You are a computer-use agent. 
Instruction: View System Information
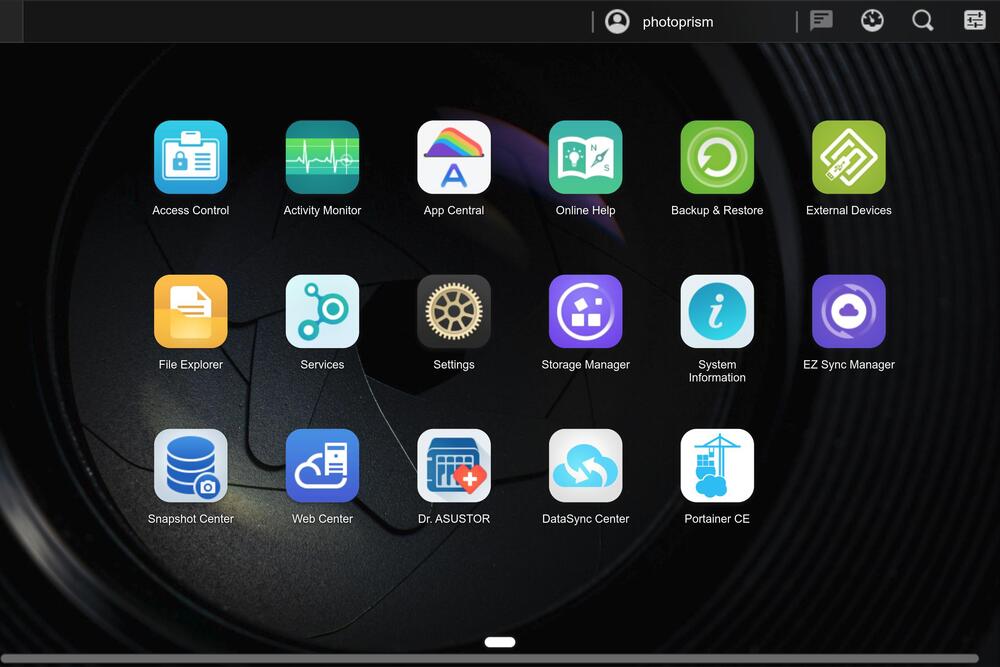[x=717, y=311]
